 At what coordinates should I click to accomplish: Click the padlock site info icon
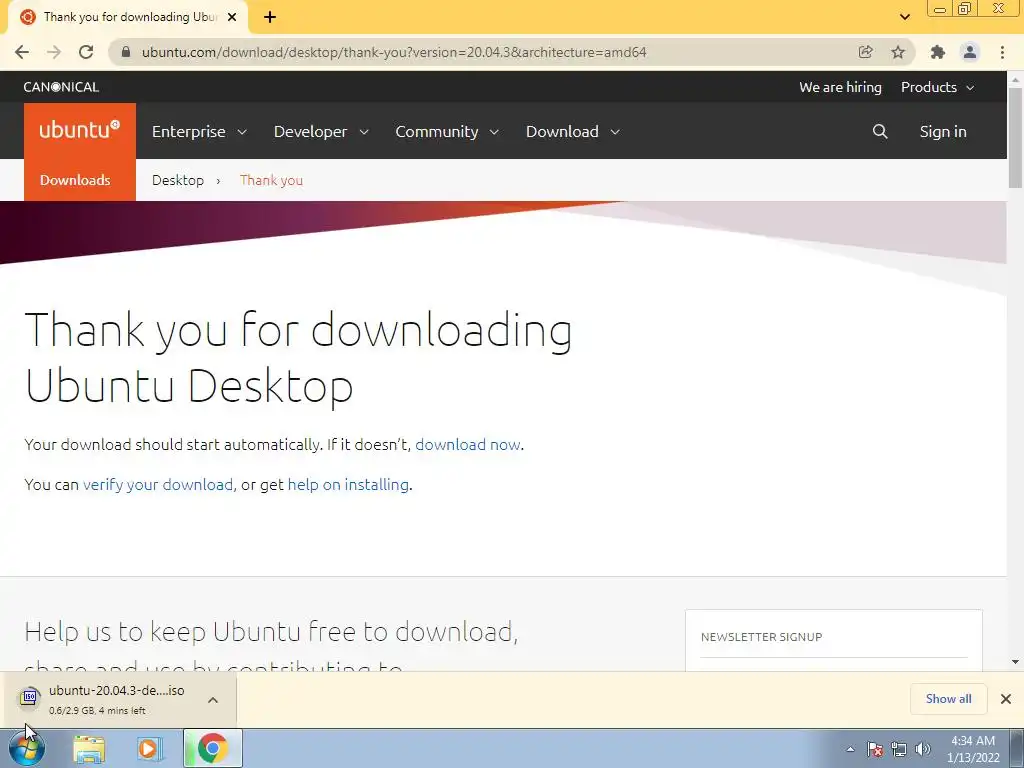[x=126, y=52]
